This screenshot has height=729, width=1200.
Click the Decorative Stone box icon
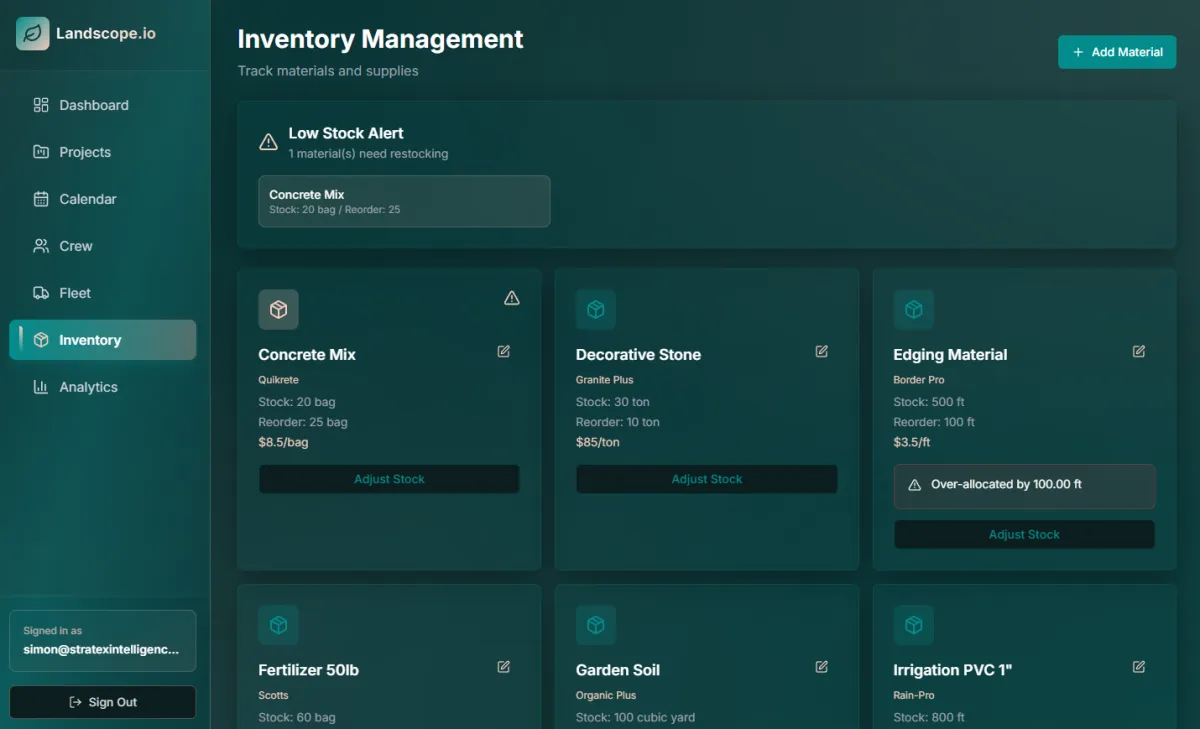tap(595, 310)
